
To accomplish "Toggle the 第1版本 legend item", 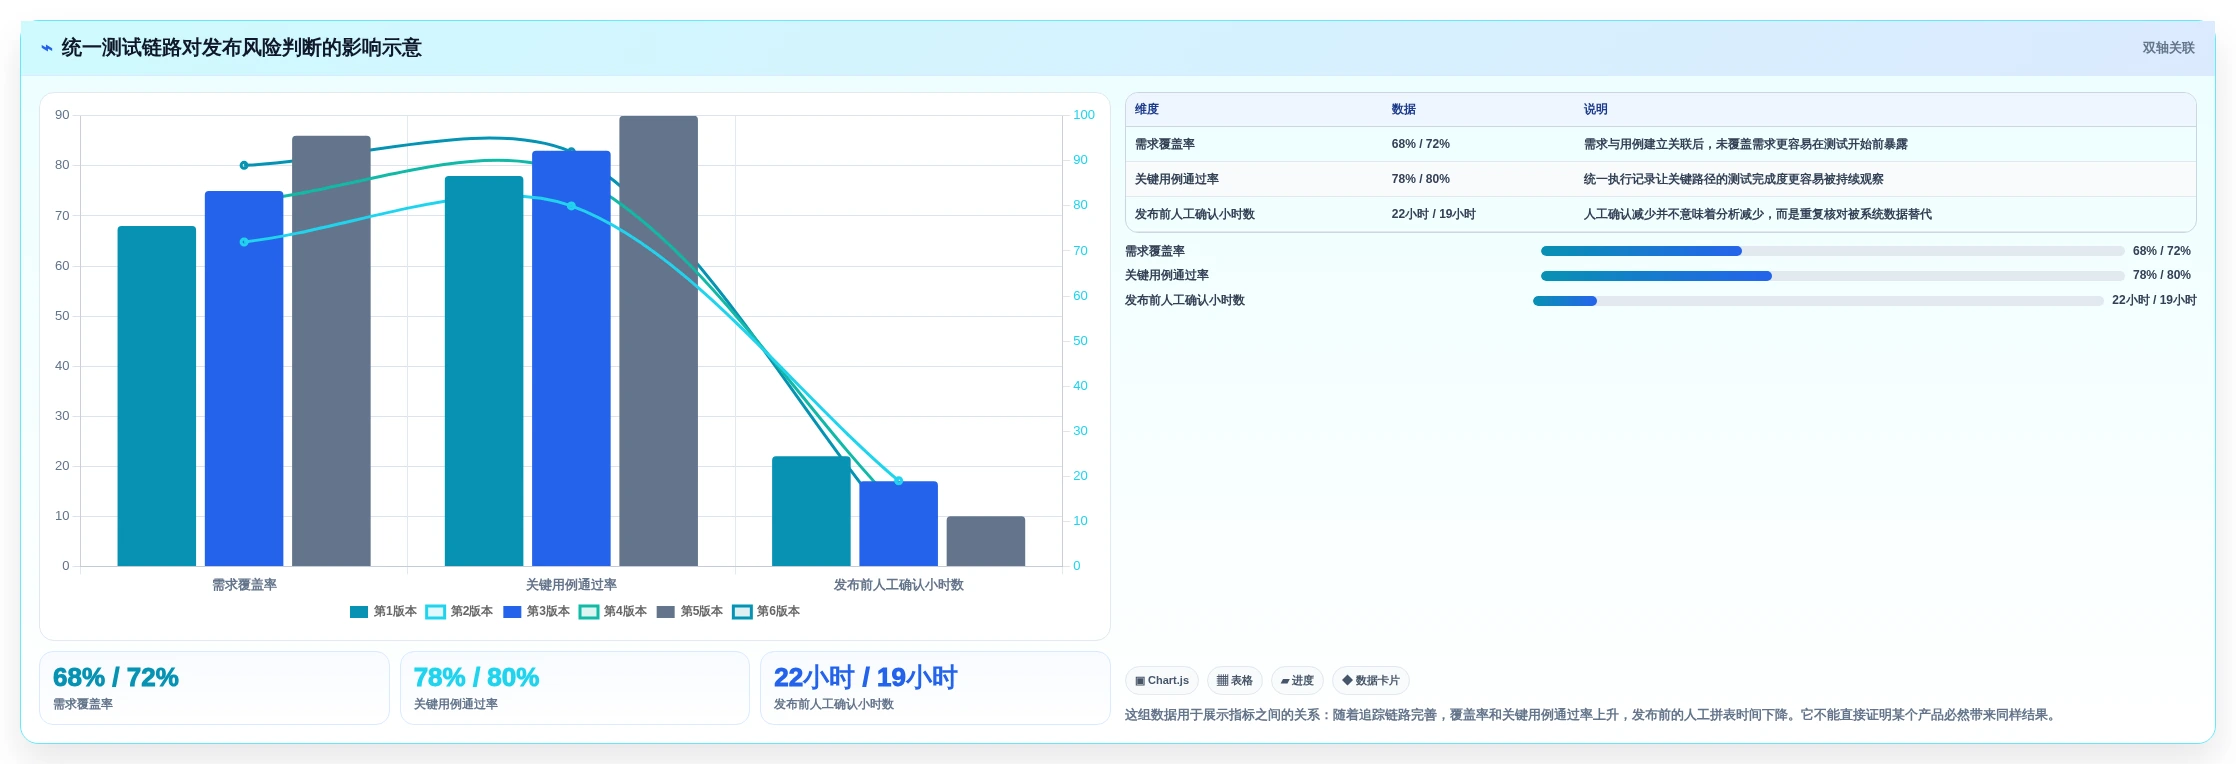I will [383, 612].
